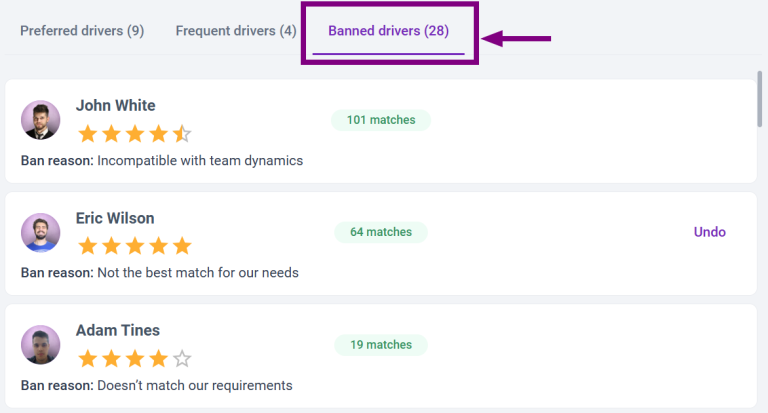Click the banned drivers list scrollbar
This screenshot has height=413, width=768.
pyautogui.click(x=760, y=100)
